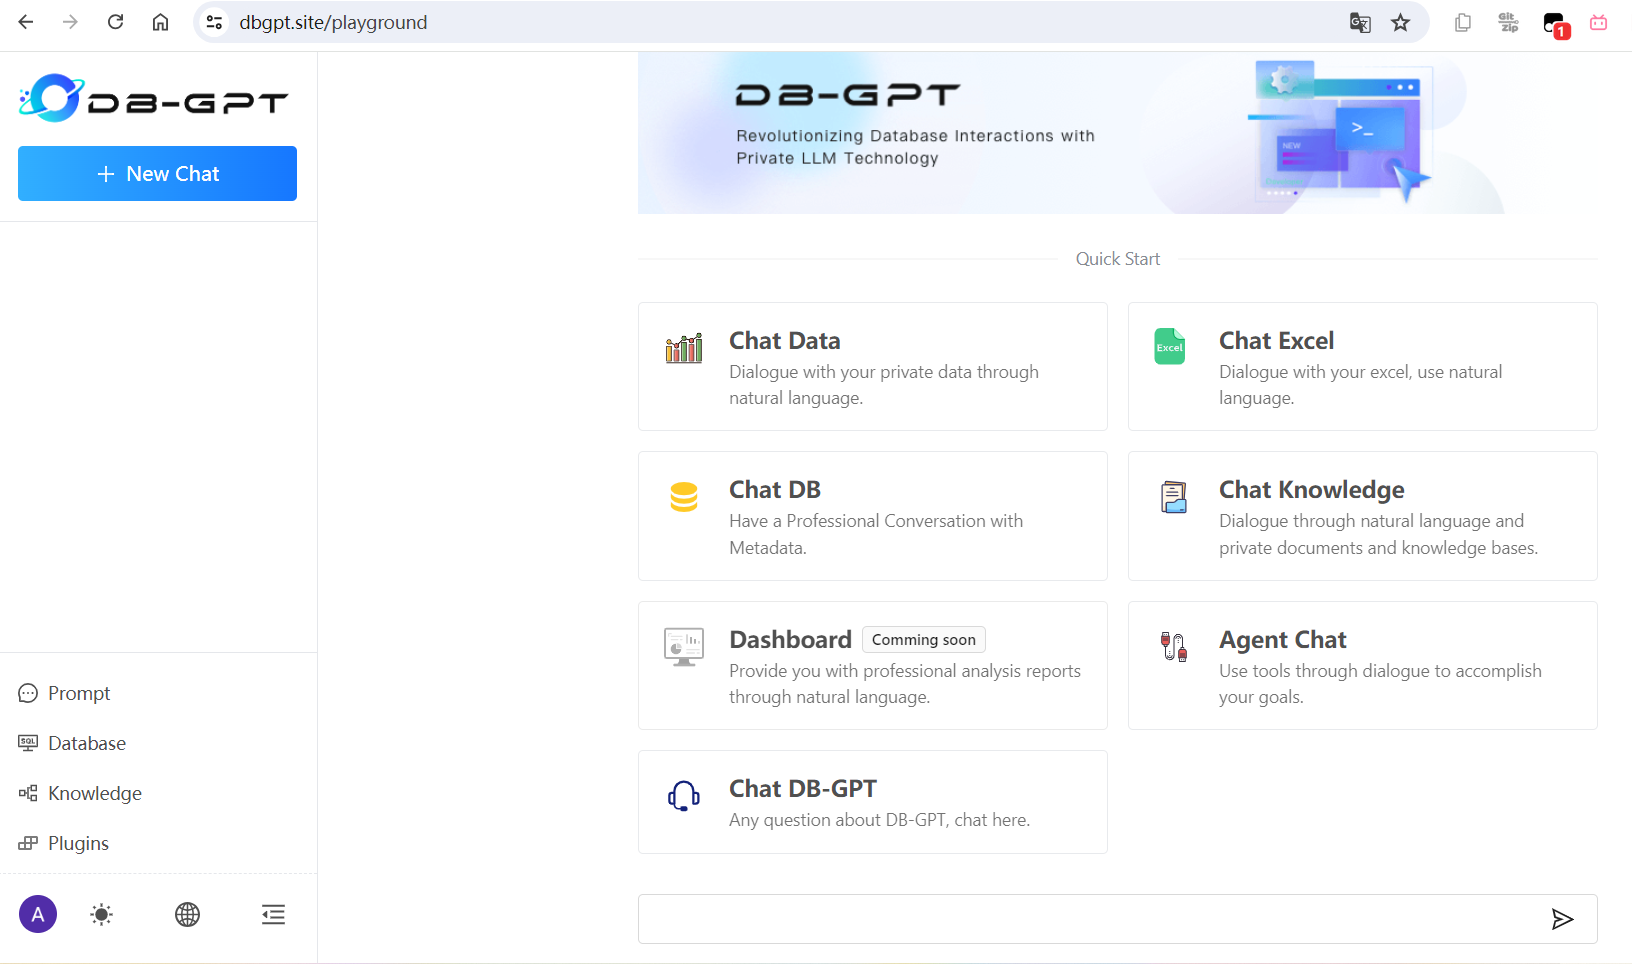Image resolution: width=1632 pixels, height=964 pixels.
Task: Open the Chat Excel card
Action: (1362, 367)
